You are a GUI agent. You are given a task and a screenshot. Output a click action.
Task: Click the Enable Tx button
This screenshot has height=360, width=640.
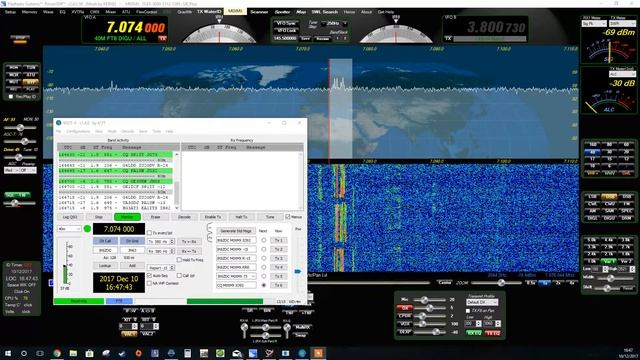pyautogui.click(x=213, y=217)
